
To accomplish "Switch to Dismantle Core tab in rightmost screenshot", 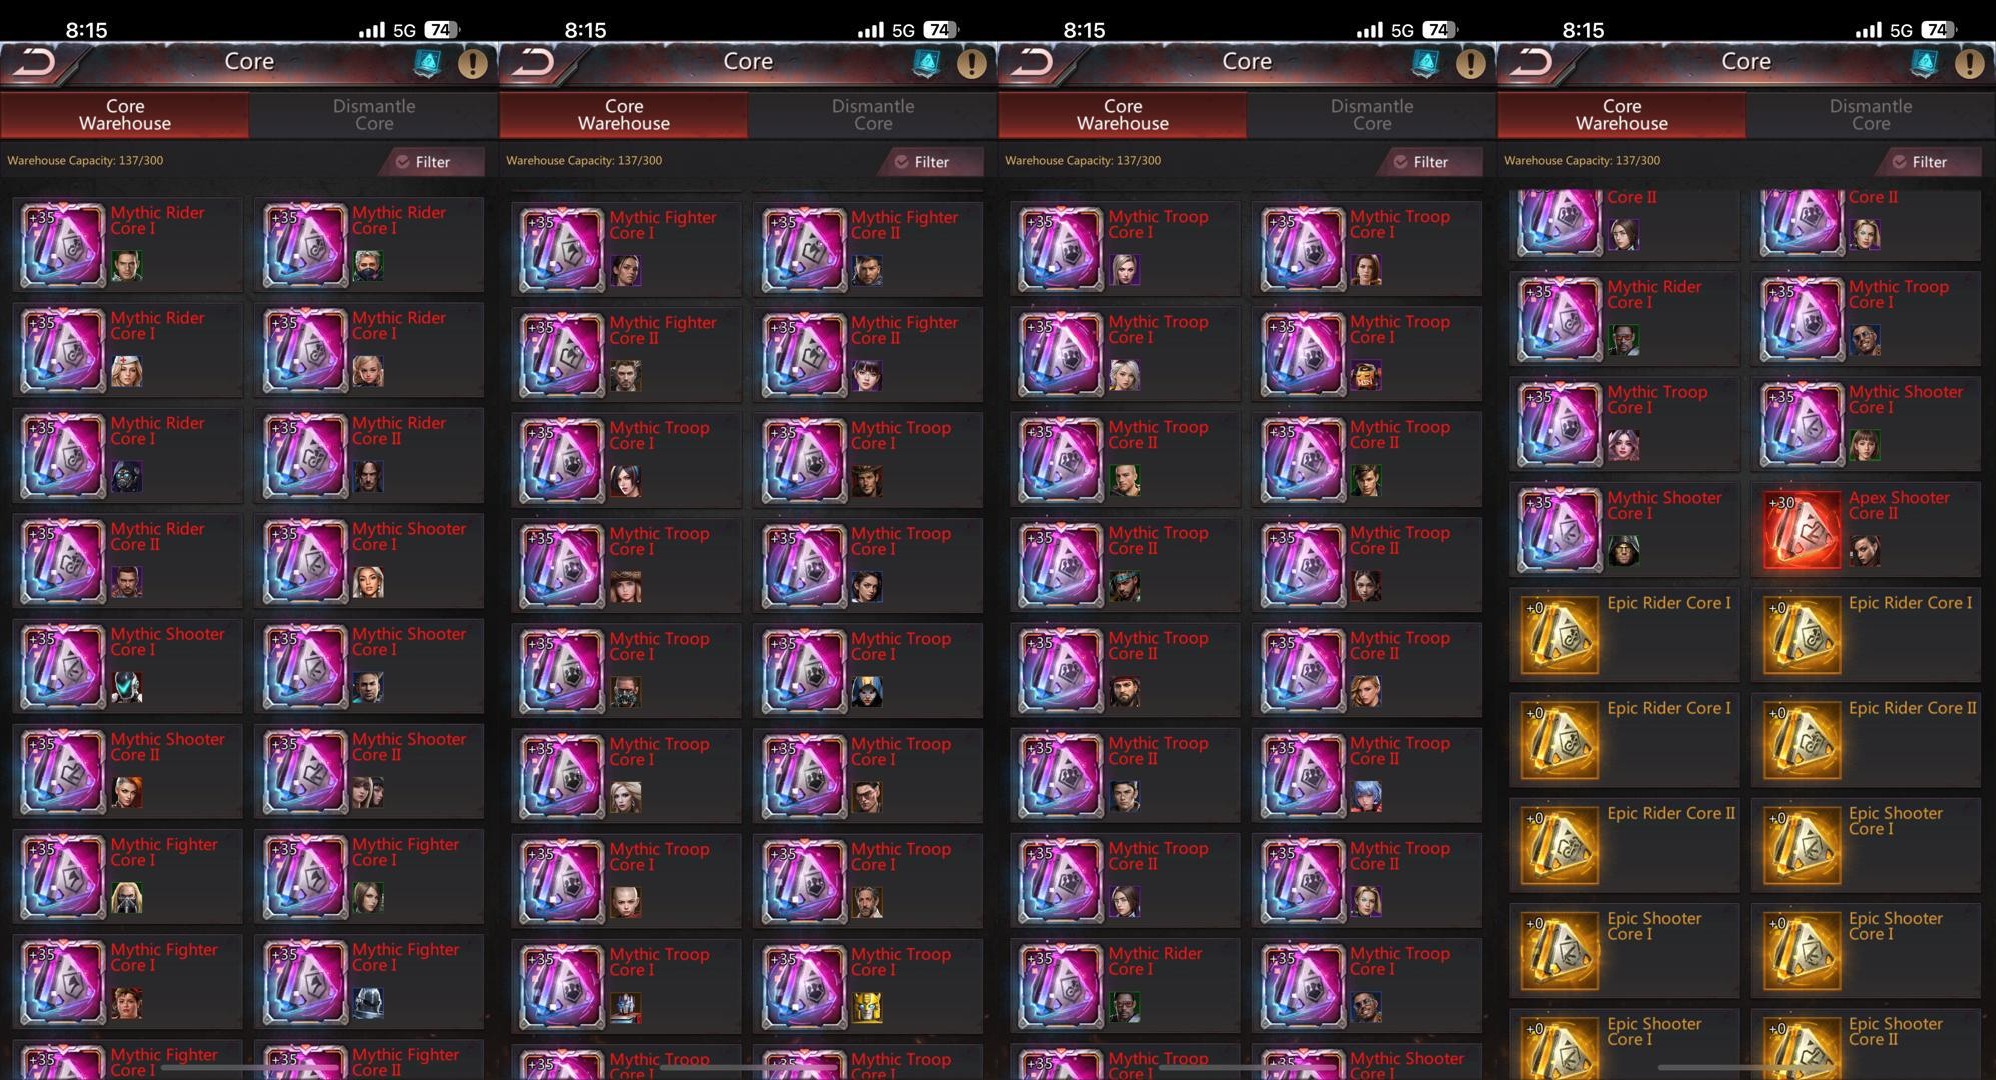I will (x=1871, y=115).
